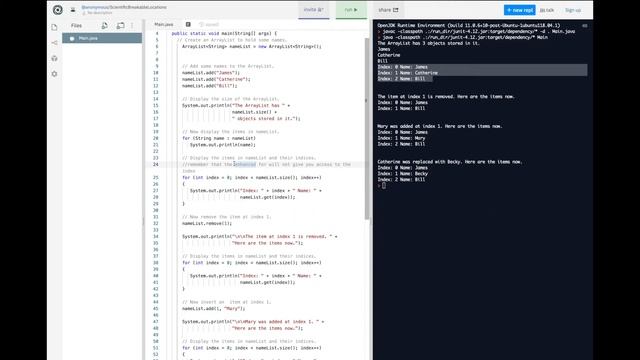The width and height of the screenshot is (640, 360).
Task: Click 'Index: 1 Name: Catherine' in the console
Action: point(407,73)
